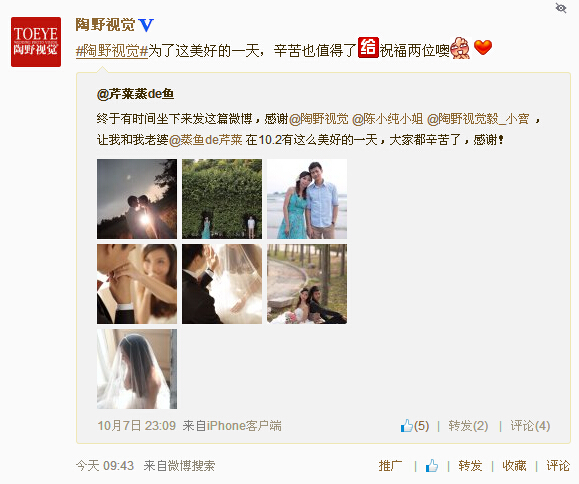Hide post using the eye icon

tap(561, 8)
